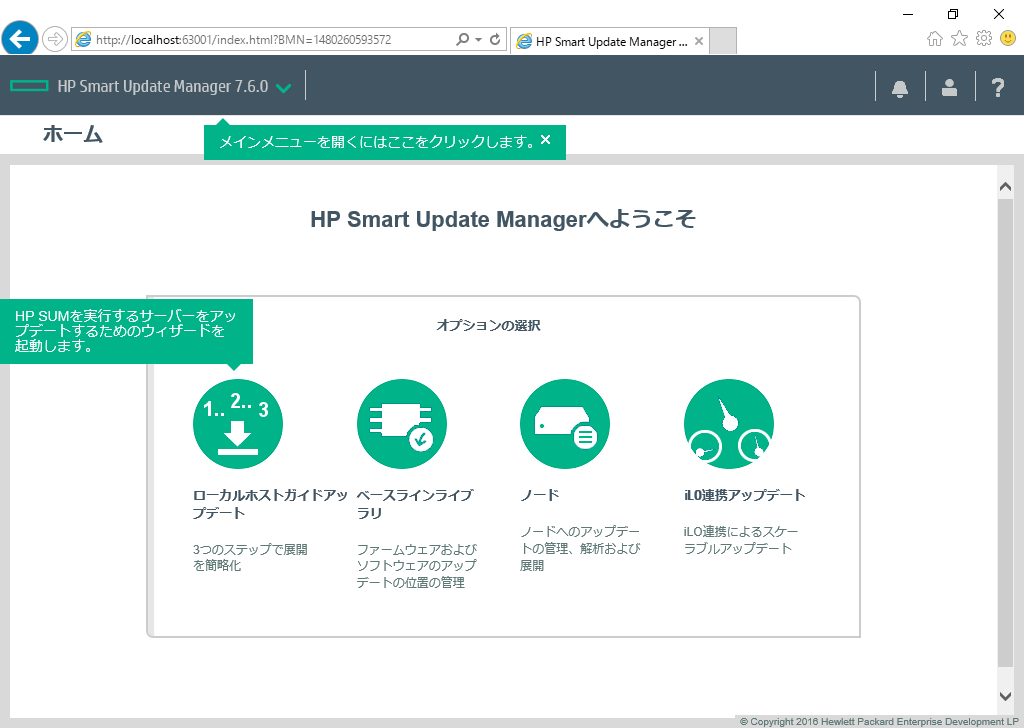Screen dimensions: 1024x728
Task: Click the browser forward arrow button
Action: tap(55, 39)
